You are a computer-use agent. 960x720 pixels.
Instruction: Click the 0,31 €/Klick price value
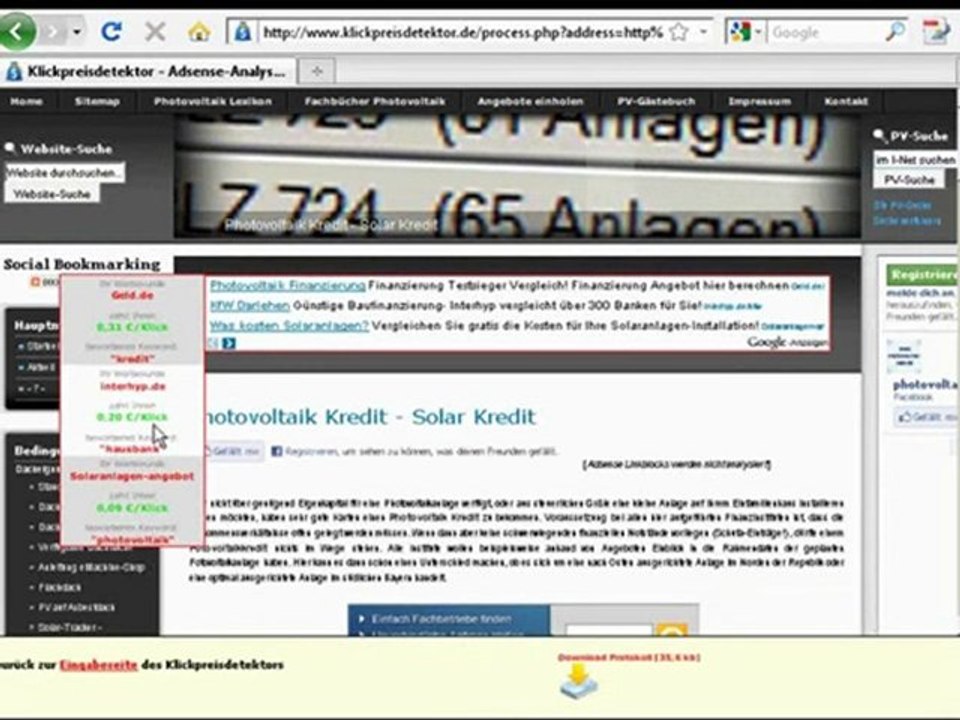pos(132,327)
